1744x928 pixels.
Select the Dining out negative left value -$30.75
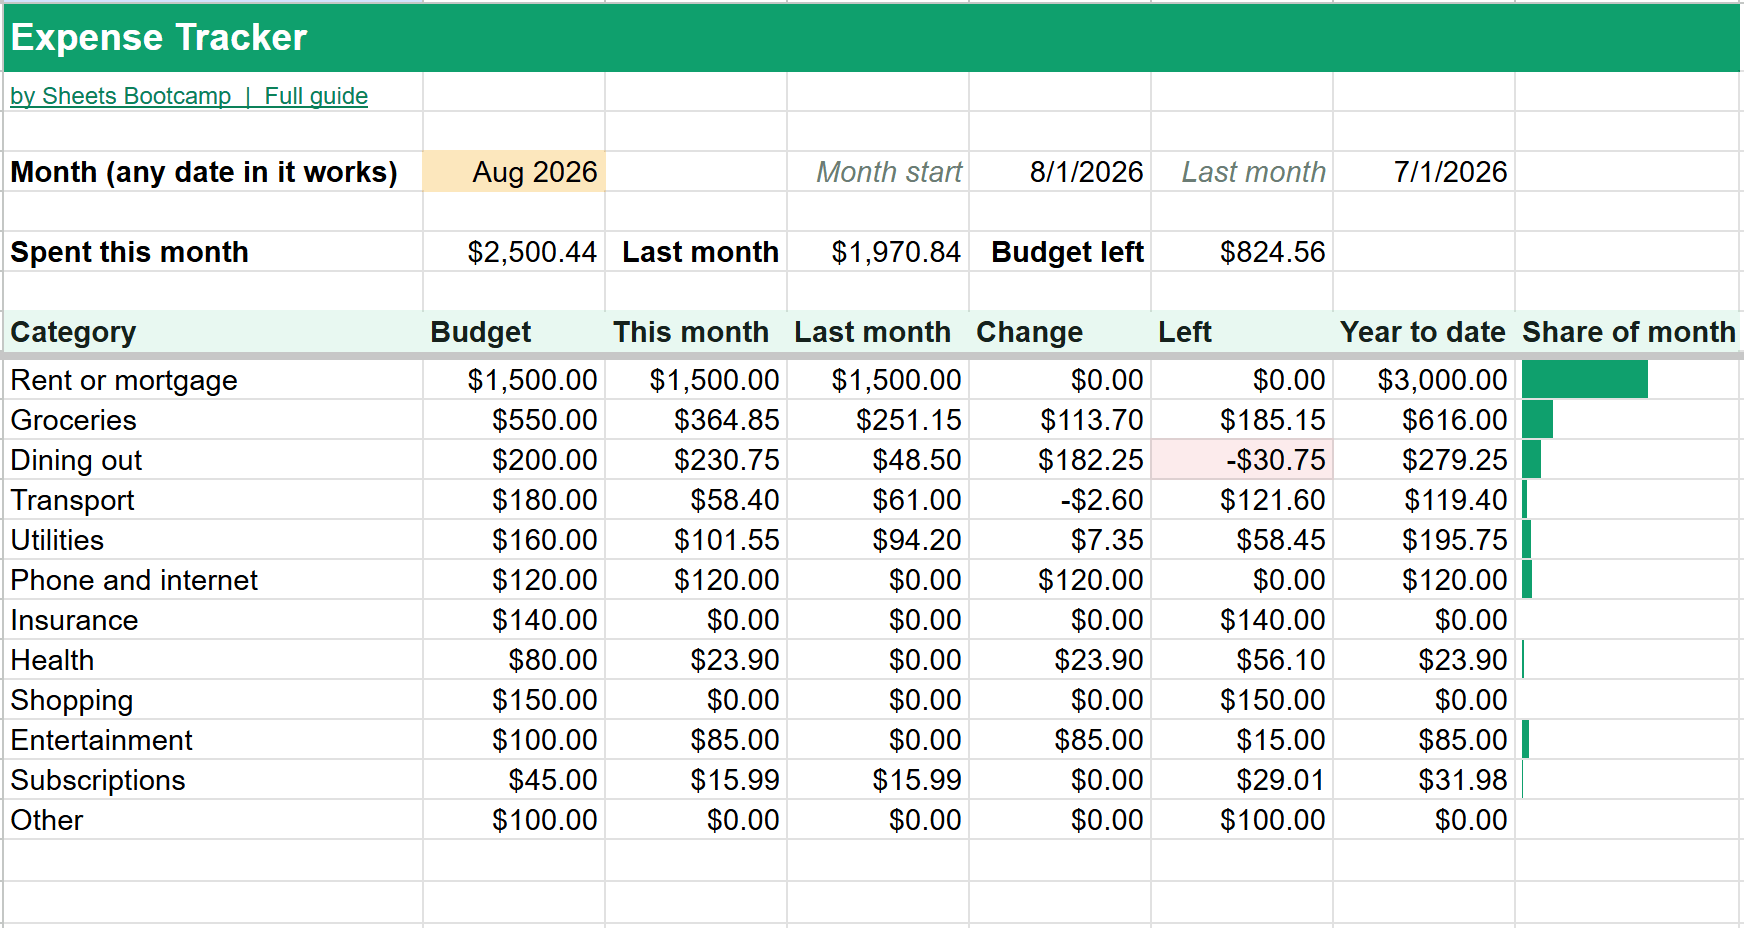(x=1242, y=460)
